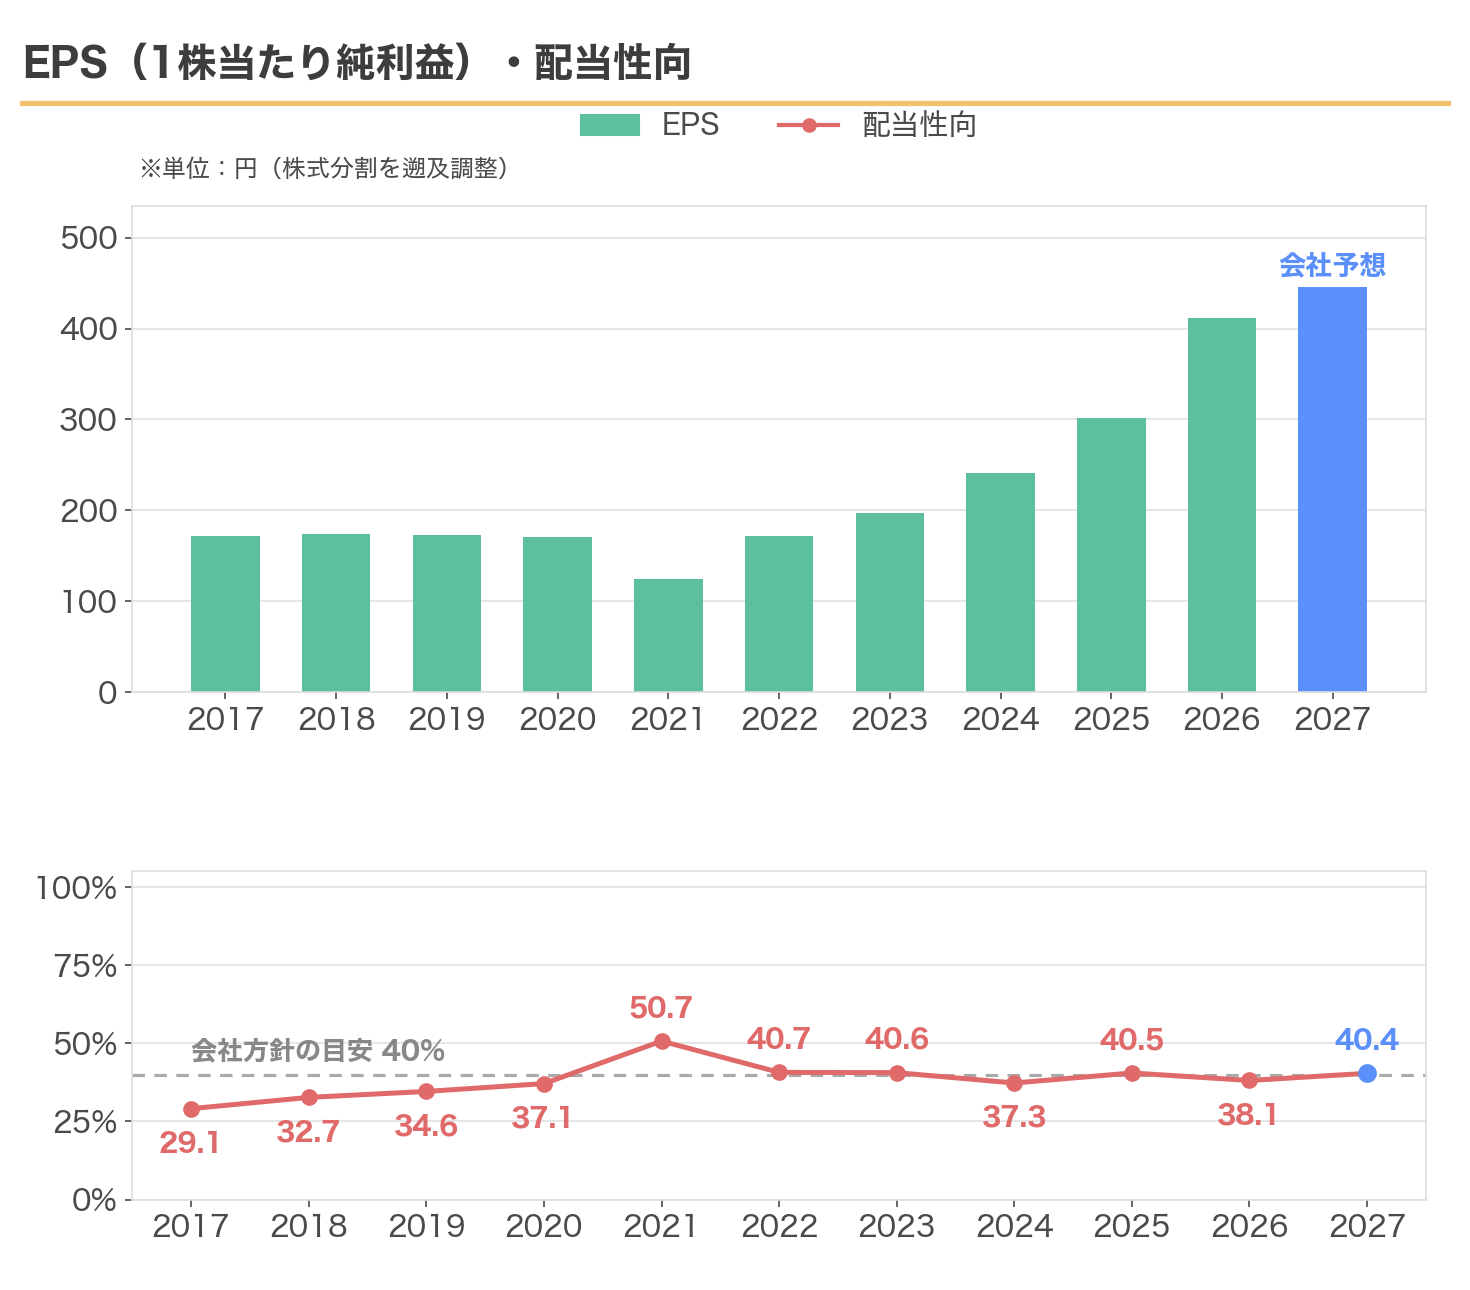Select the 2018 EPS bar

336,613
